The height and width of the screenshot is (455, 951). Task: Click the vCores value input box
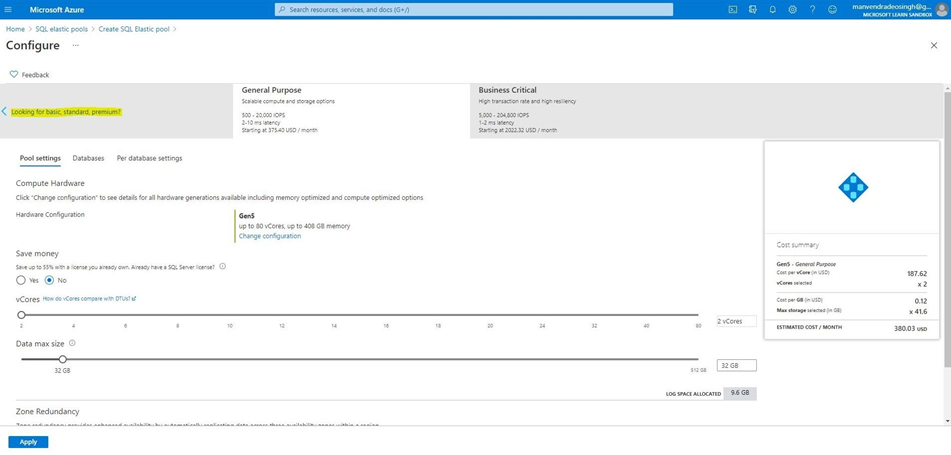pos(736,321)
